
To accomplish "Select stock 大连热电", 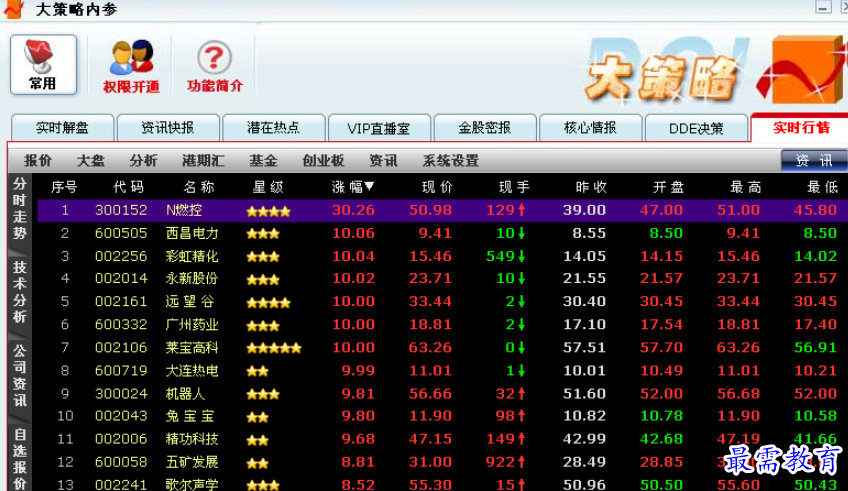I will [192, 370].
